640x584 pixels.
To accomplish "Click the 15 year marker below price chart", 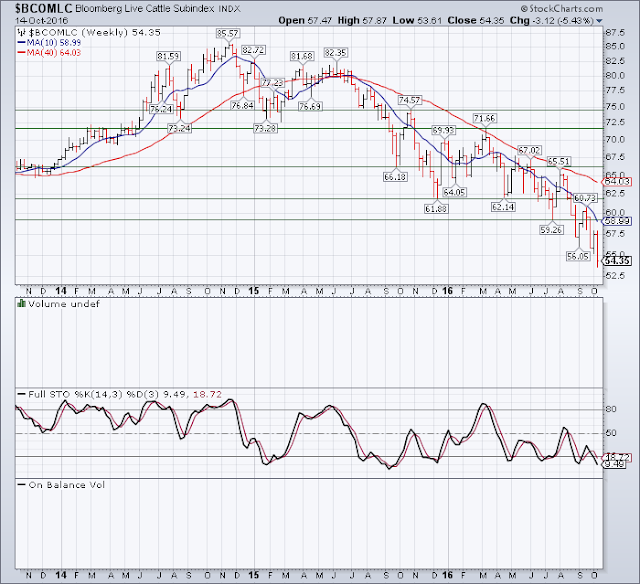I will click(x=254, y=291).
